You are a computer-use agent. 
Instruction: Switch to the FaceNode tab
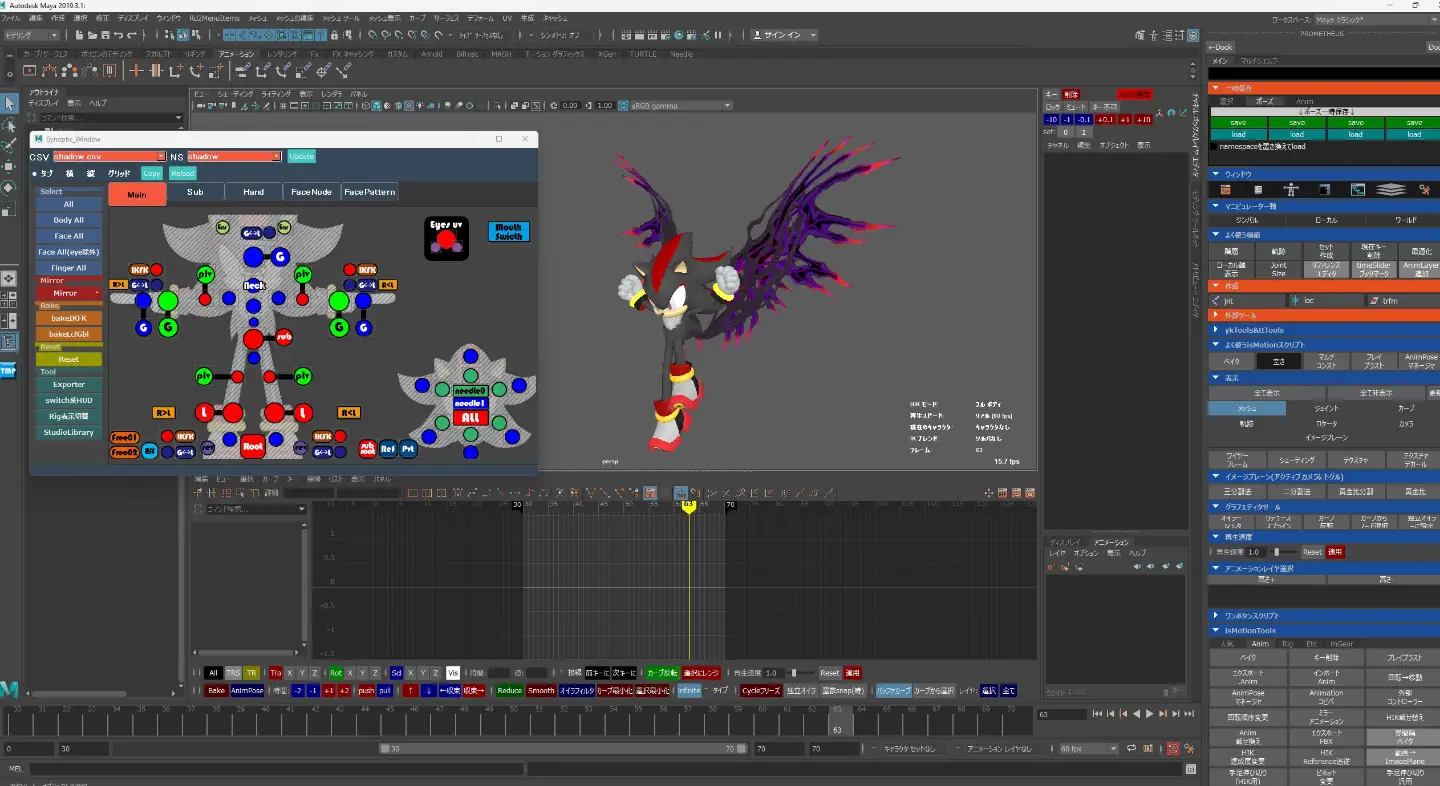[311, 192]
